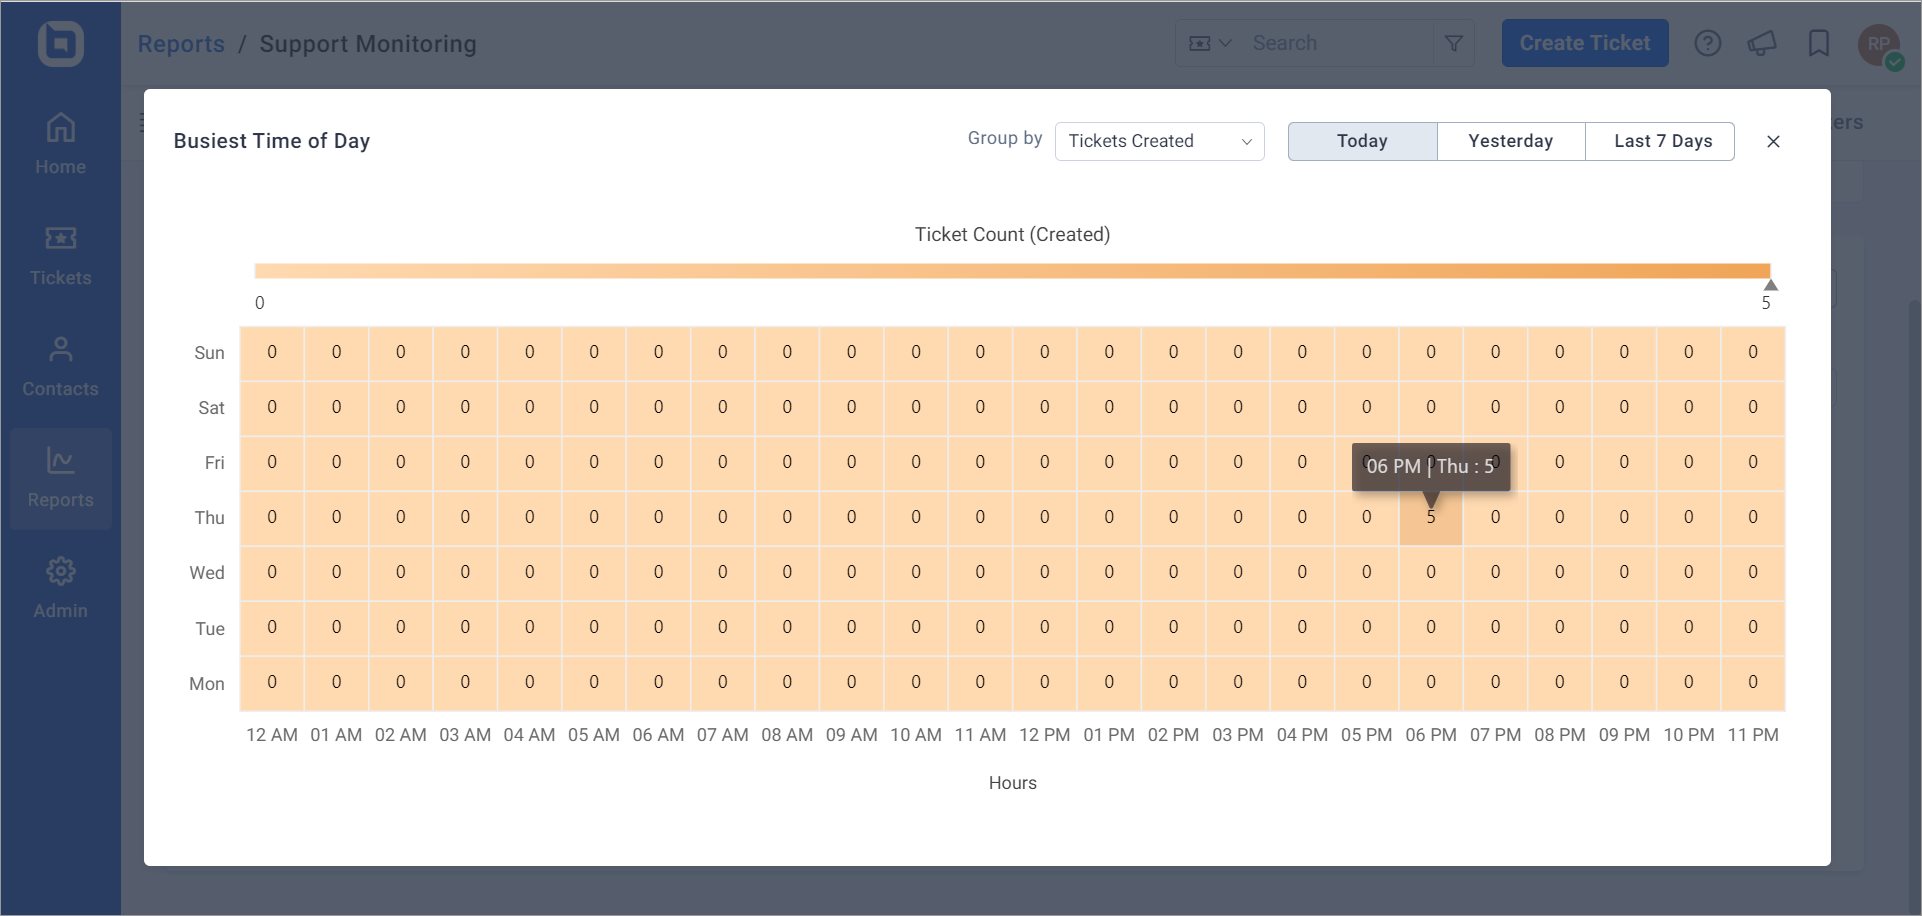Screen dimensions: 1922x916
Task: Click the '12 AM' hour axis label
Action: pyautogui.click(x=272, y=735)
